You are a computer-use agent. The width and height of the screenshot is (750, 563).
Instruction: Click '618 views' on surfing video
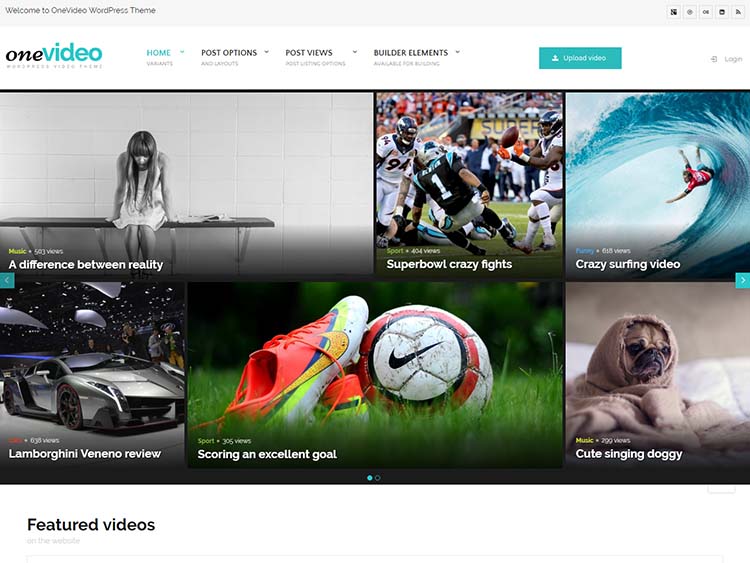point(616,251)
